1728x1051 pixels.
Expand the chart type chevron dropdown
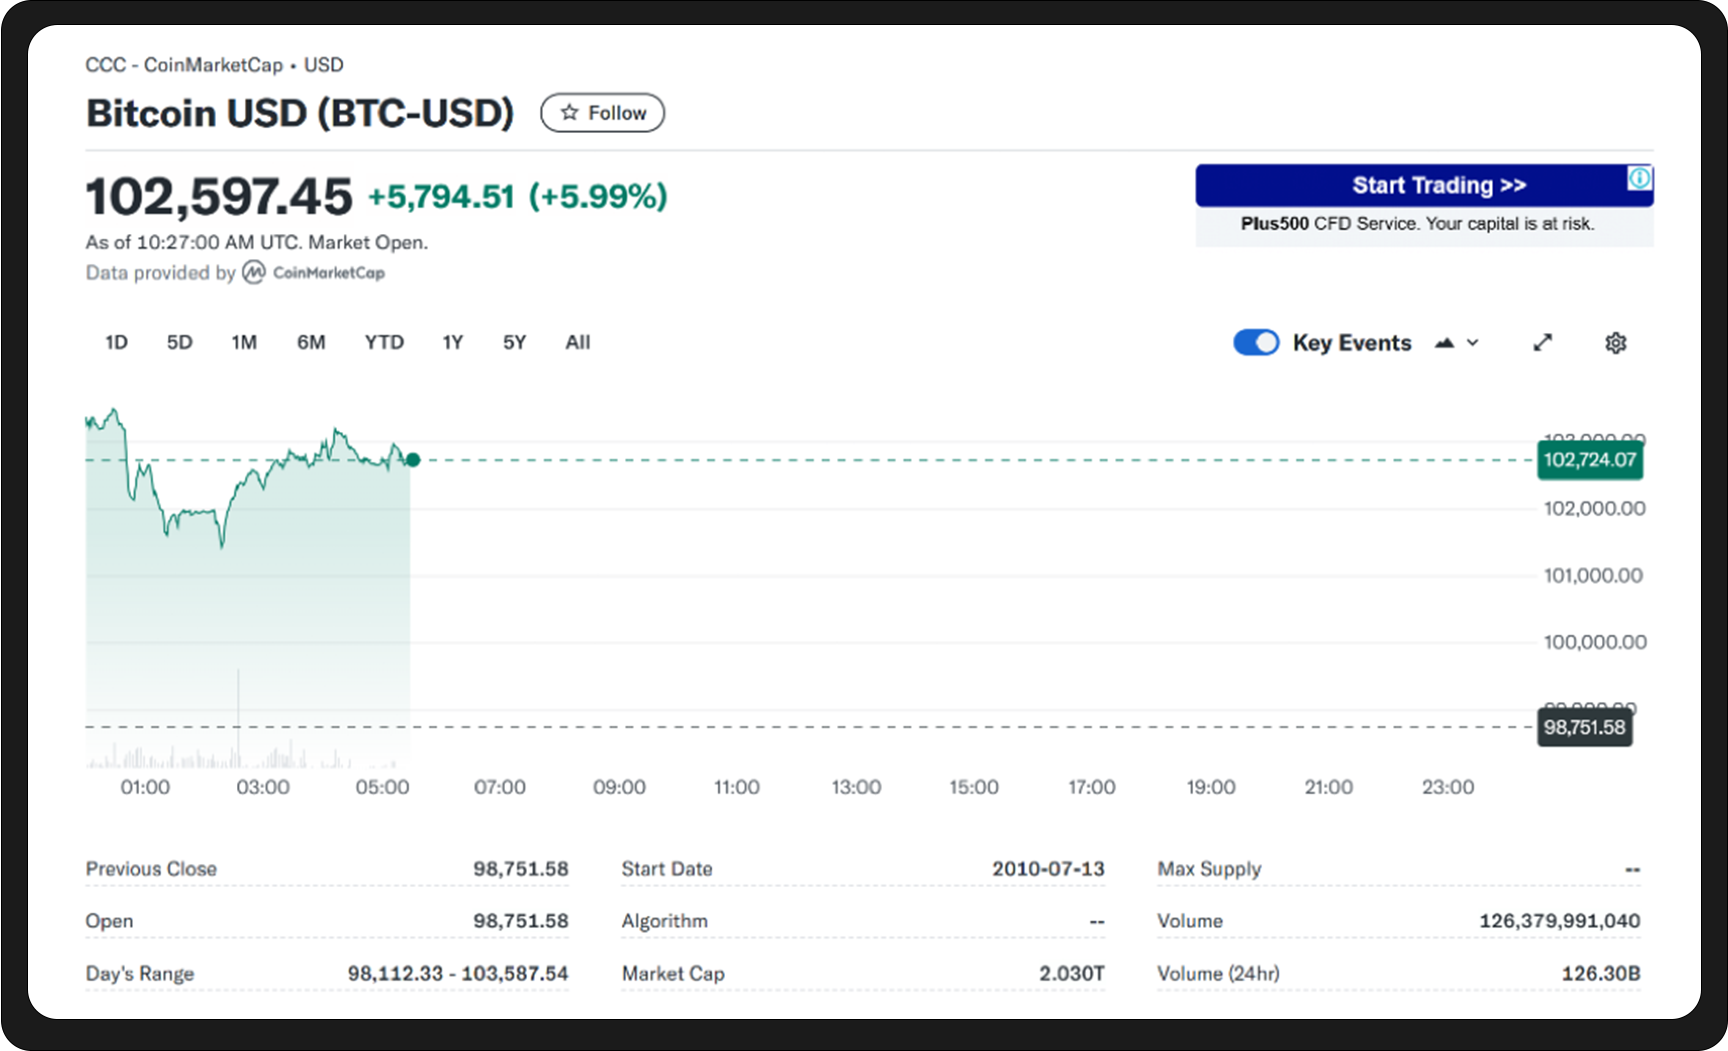1473,343
